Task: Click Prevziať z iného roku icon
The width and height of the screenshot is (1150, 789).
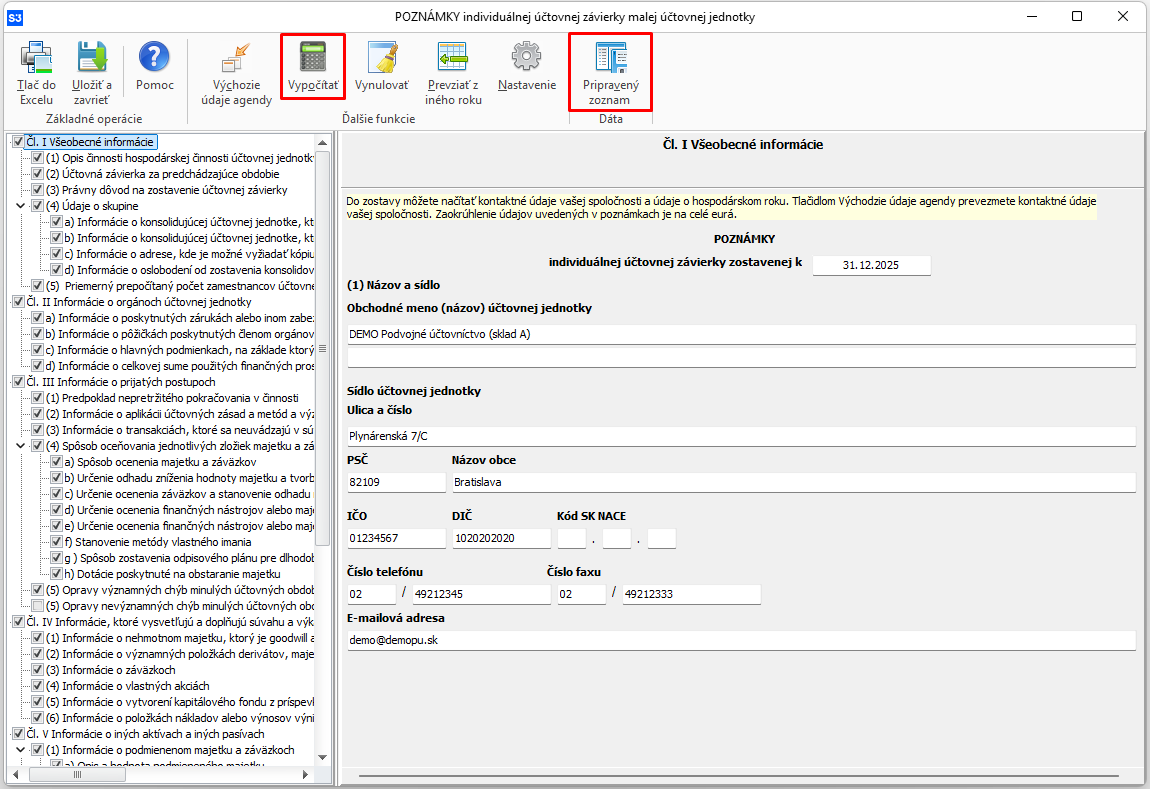Action: (453, 58)
